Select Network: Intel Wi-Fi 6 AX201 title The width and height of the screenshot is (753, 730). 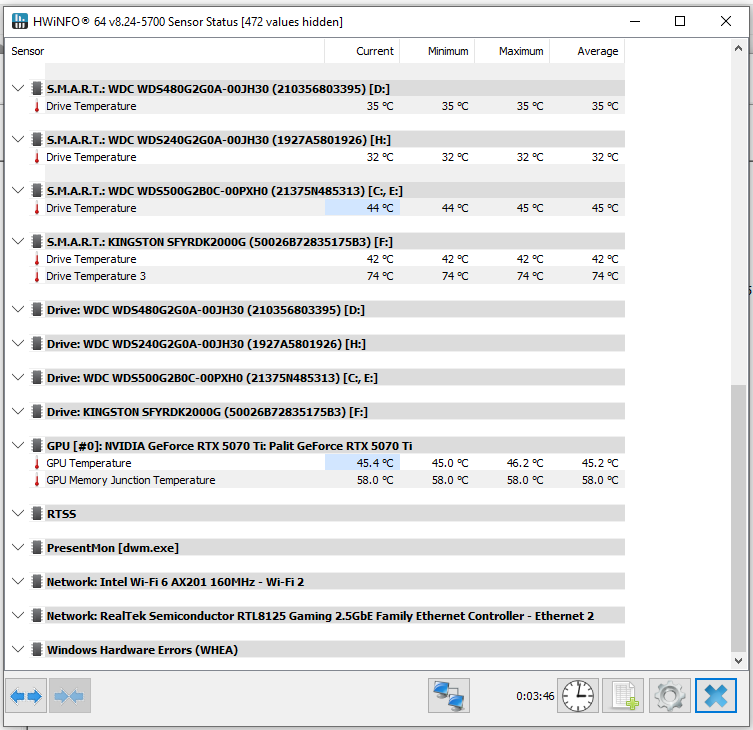click(175, 582)
